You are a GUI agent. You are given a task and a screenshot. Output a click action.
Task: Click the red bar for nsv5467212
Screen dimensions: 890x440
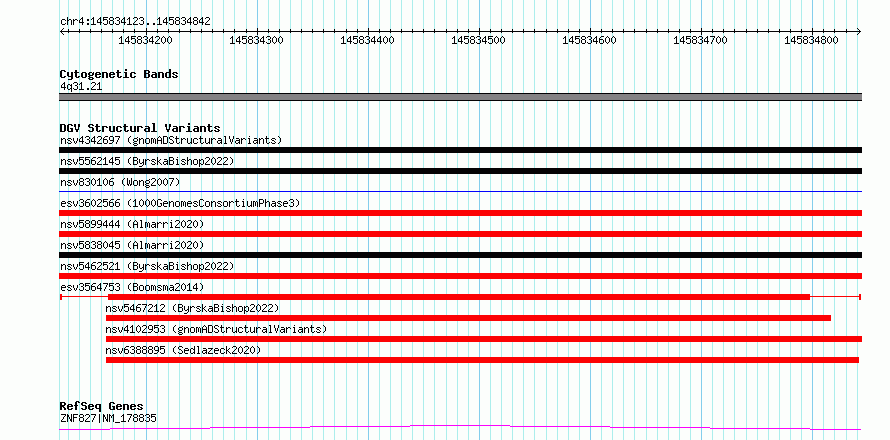click(468, 318)
